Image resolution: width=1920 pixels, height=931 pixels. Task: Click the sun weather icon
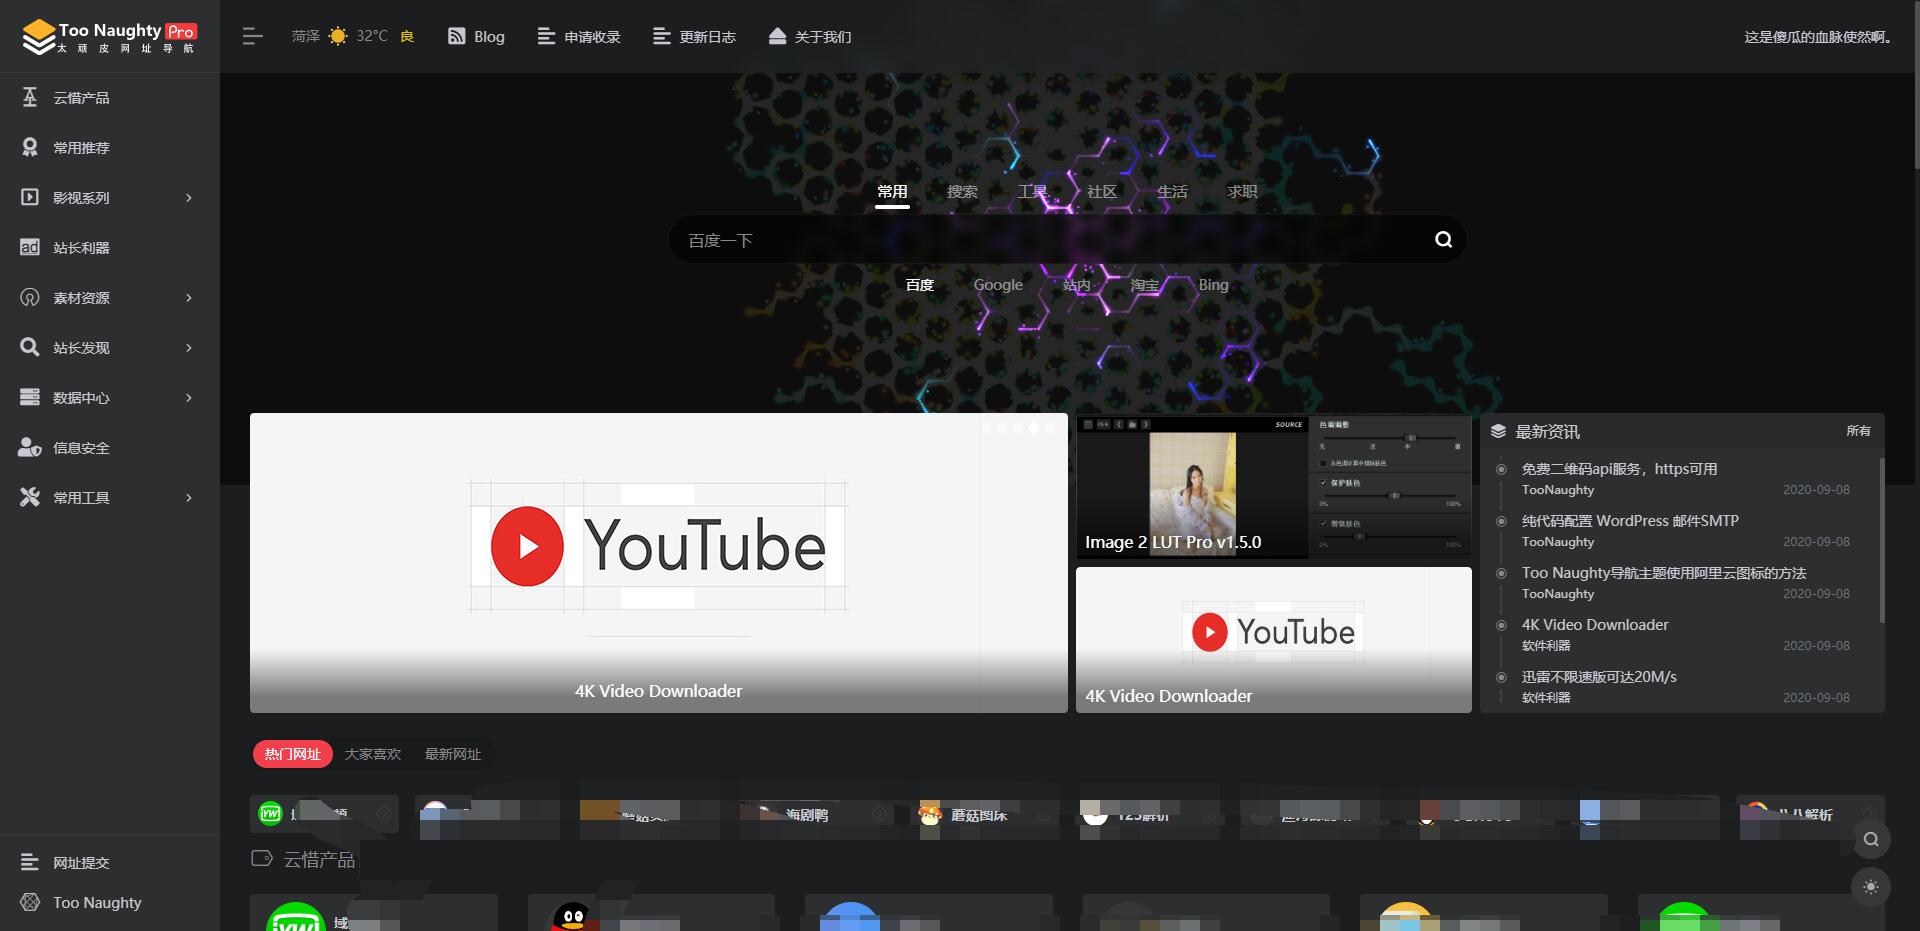click(338, 36)
